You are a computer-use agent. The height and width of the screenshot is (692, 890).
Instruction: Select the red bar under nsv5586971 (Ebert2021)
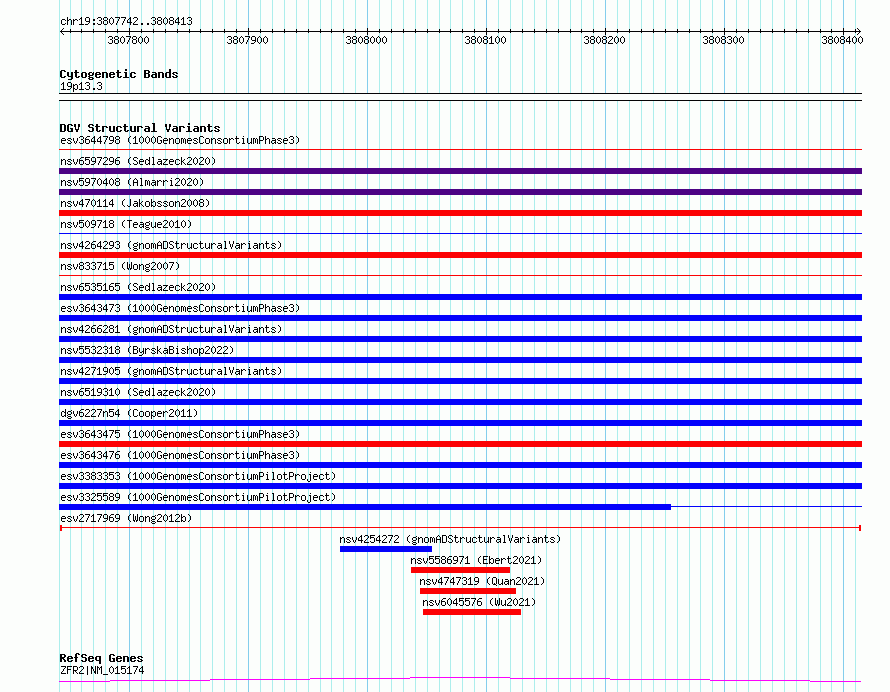coord(460,570)
